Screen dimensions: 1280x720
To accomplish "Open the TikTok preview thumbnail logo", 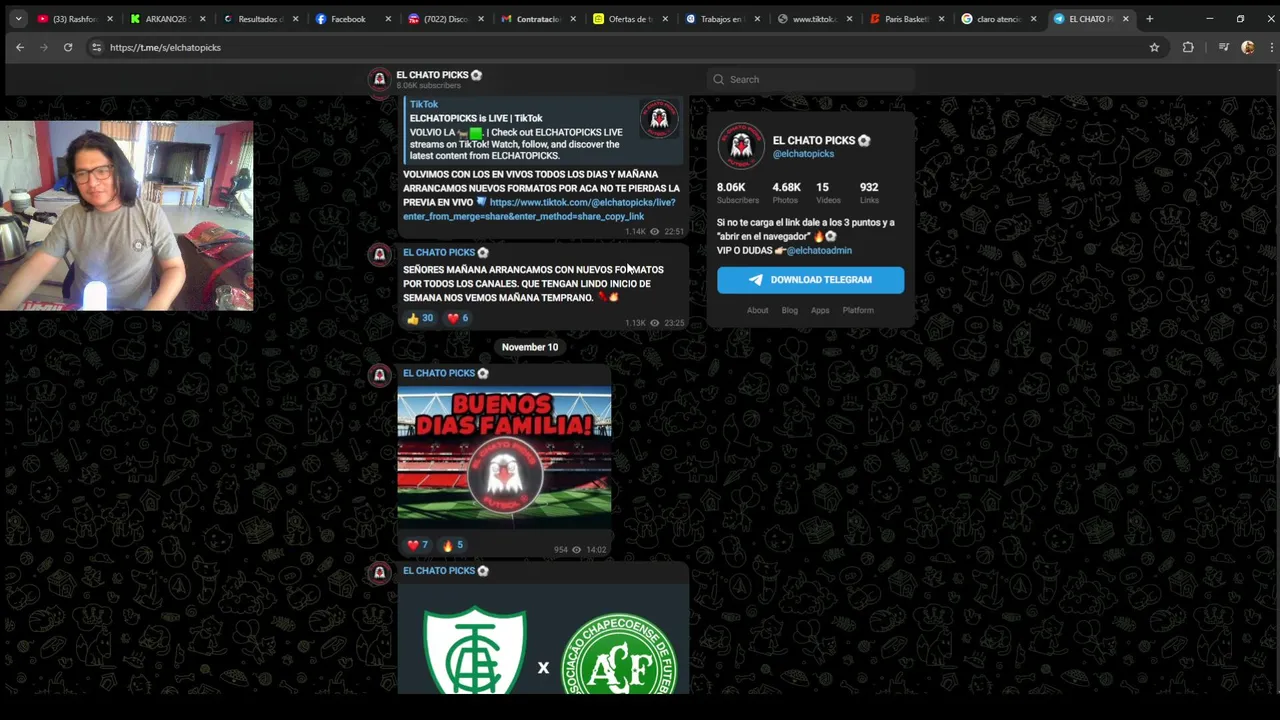I will [x=658, y=119].
